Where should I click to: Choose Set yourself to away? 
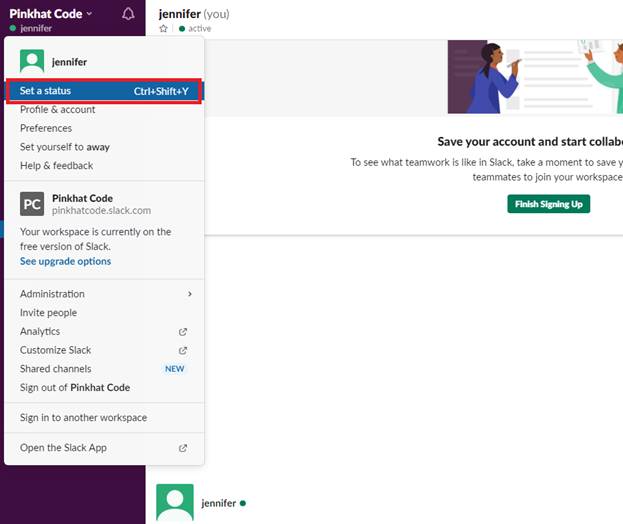click(x=104, y=147)
